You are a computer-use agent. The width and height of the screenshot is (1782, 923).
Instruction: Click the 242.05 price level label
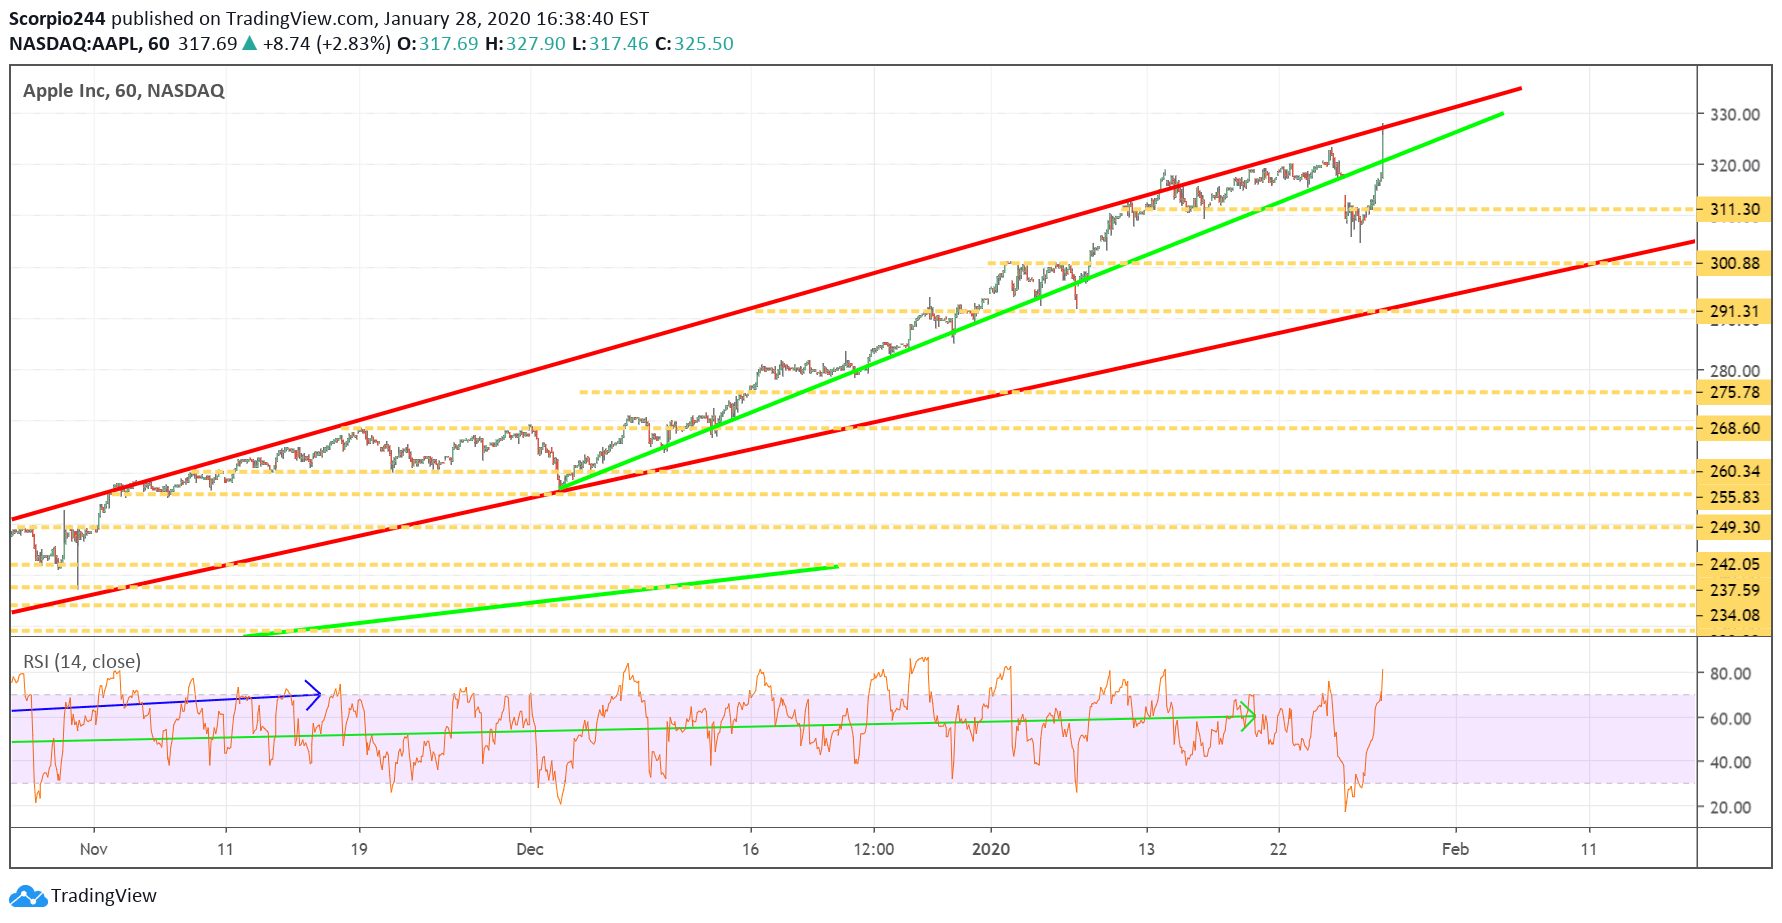coord(1734,565)
